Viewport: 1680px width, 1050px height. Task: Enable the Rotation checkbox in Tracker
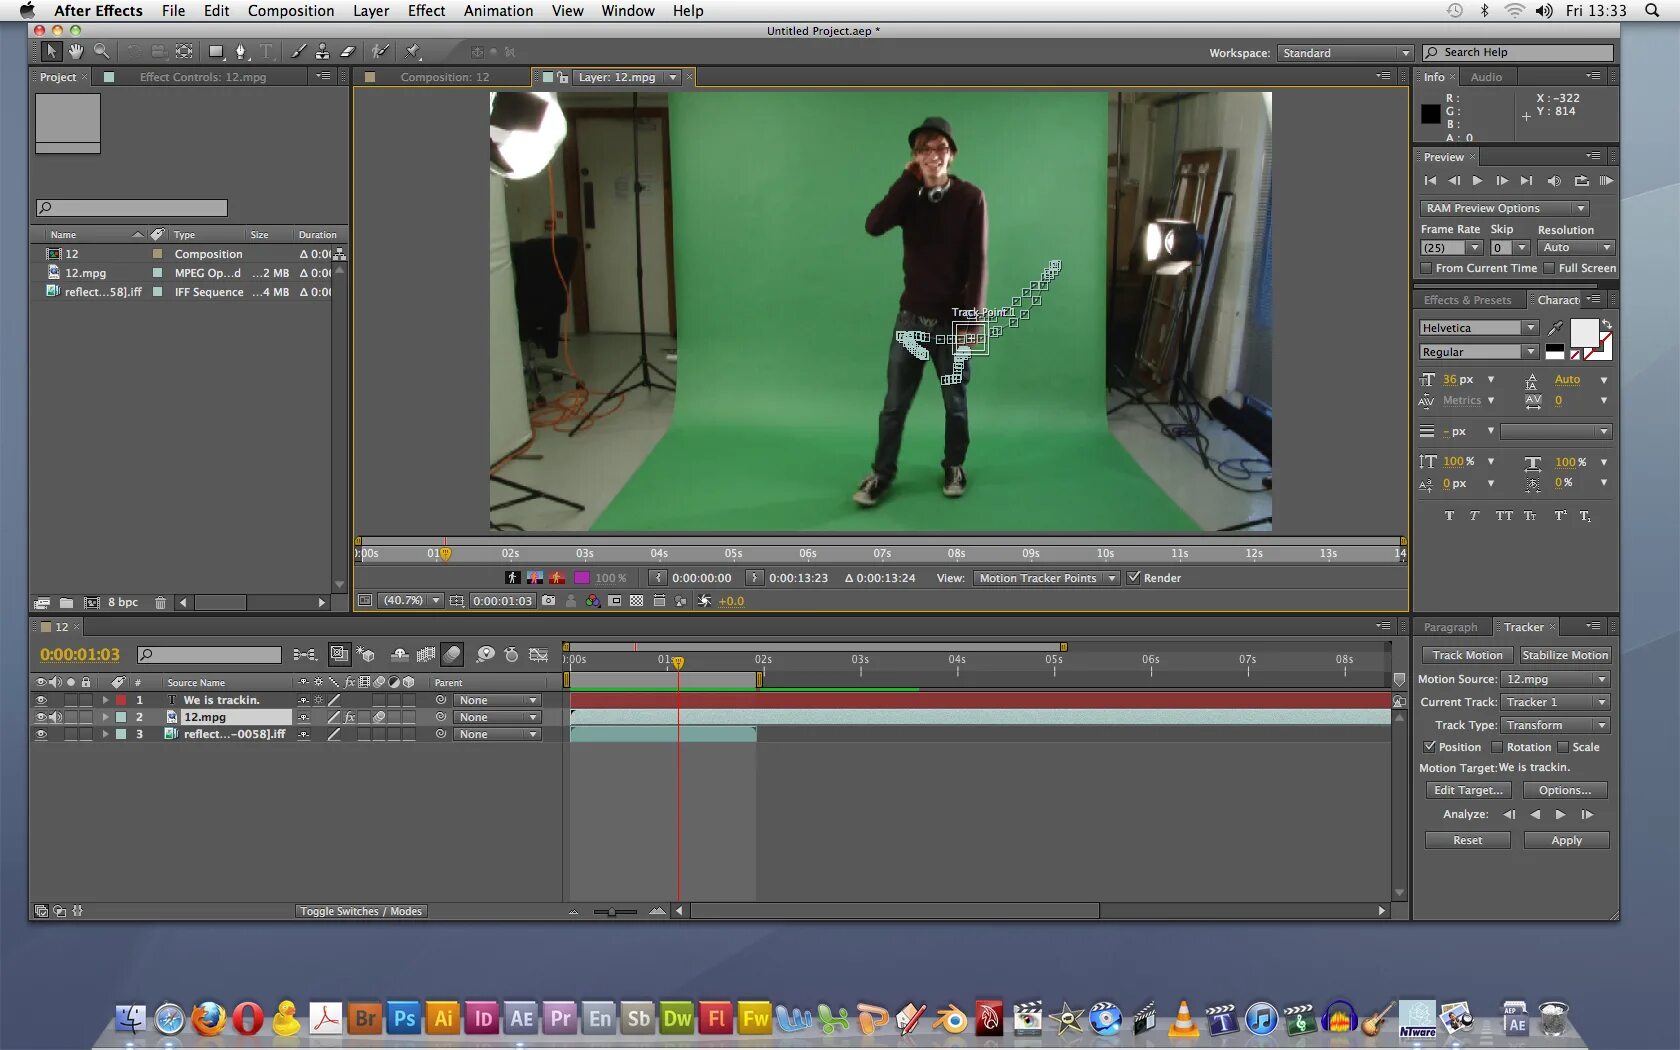[1497, 747]
